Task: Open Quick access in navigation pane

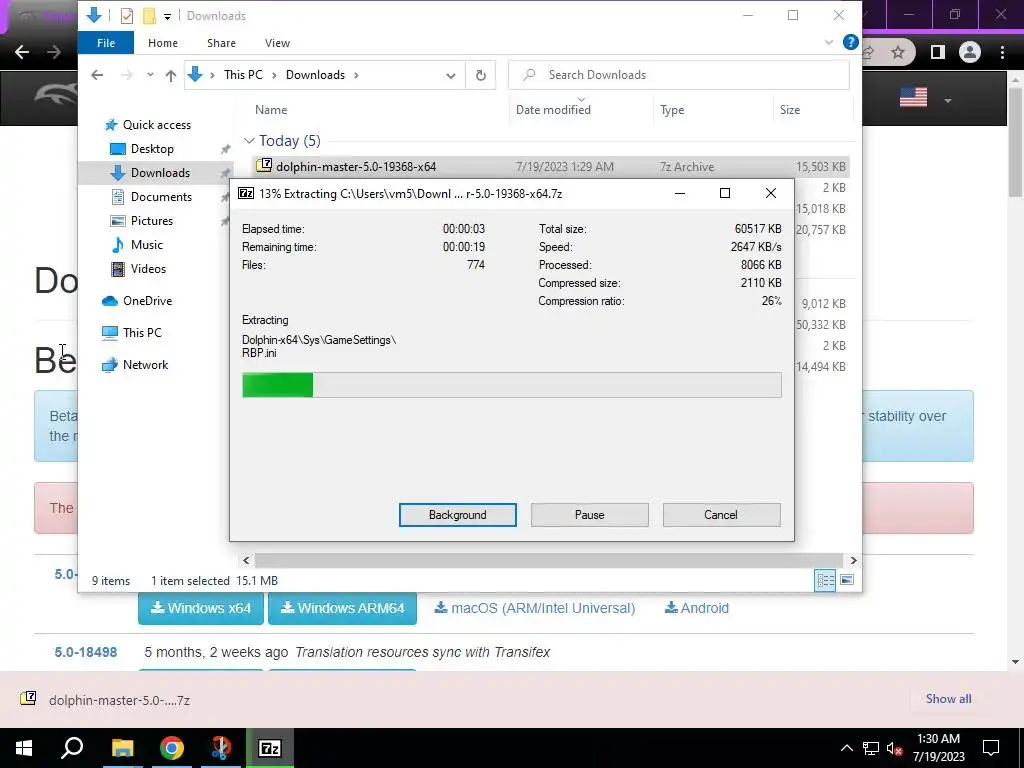Action: (x=157, y=125)
